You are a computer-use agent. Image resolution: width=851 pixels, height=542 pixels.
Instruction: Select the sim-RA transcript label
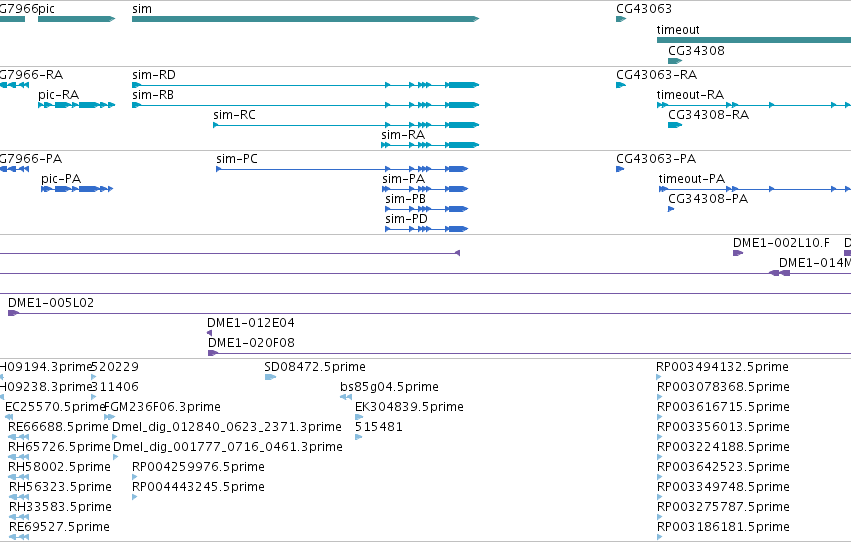(x=403, y=135)
